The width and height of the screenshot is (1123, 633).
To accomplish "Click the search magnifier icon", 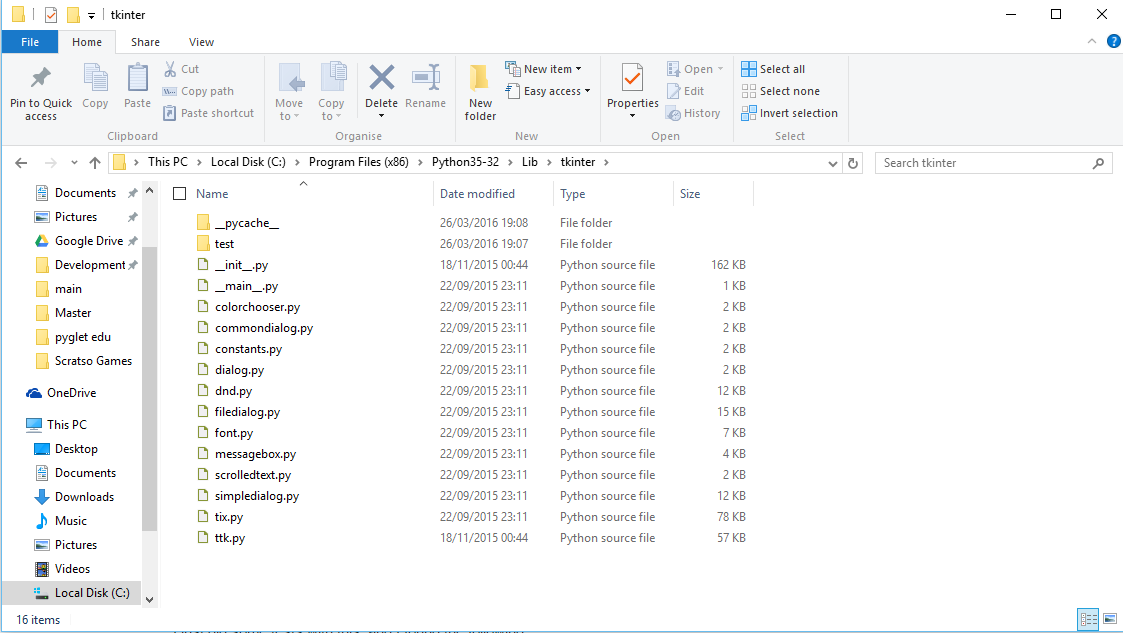I will pyautogui.click(x=1099, y=163).
